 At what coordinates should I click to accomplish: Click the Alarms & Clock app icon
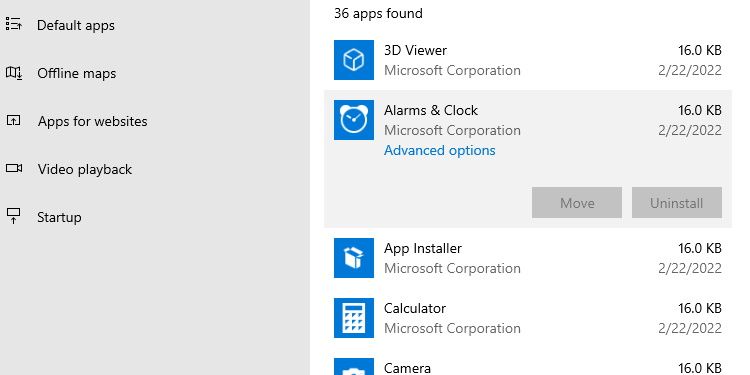click(354, 120)
